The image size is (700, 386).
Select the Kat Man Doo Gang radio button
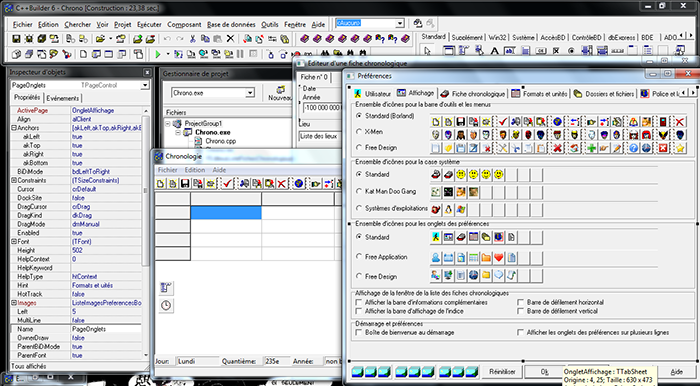click(x=358, y=191)
